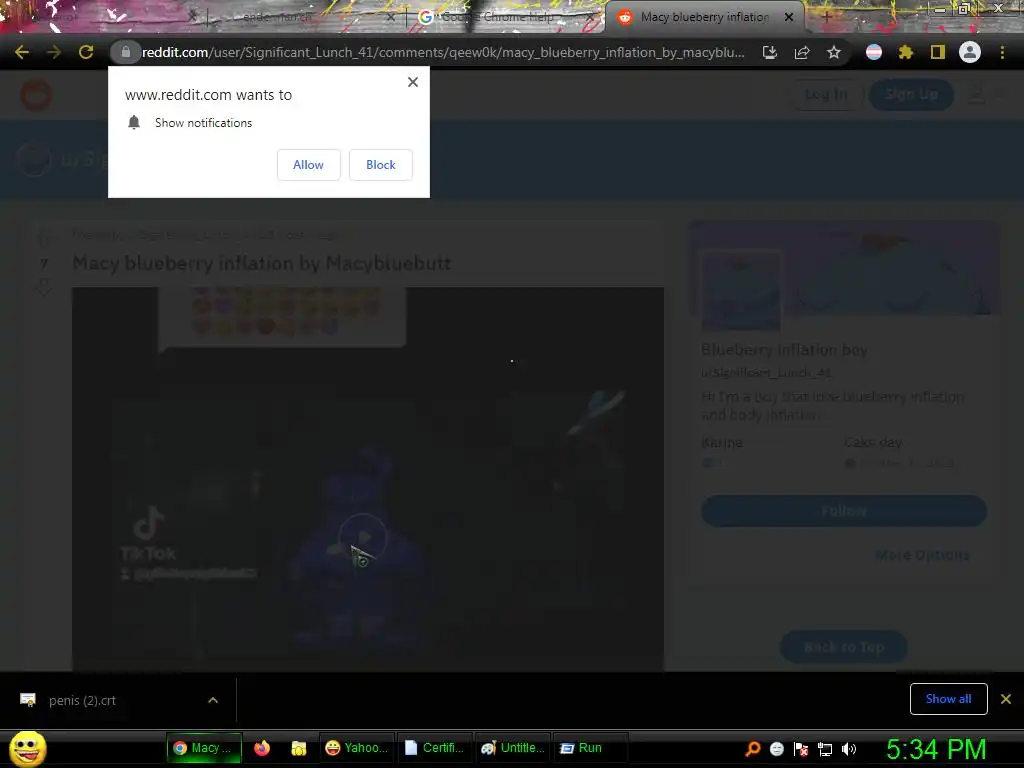Open the Chrome profile avatar

[x=970, y=52]
